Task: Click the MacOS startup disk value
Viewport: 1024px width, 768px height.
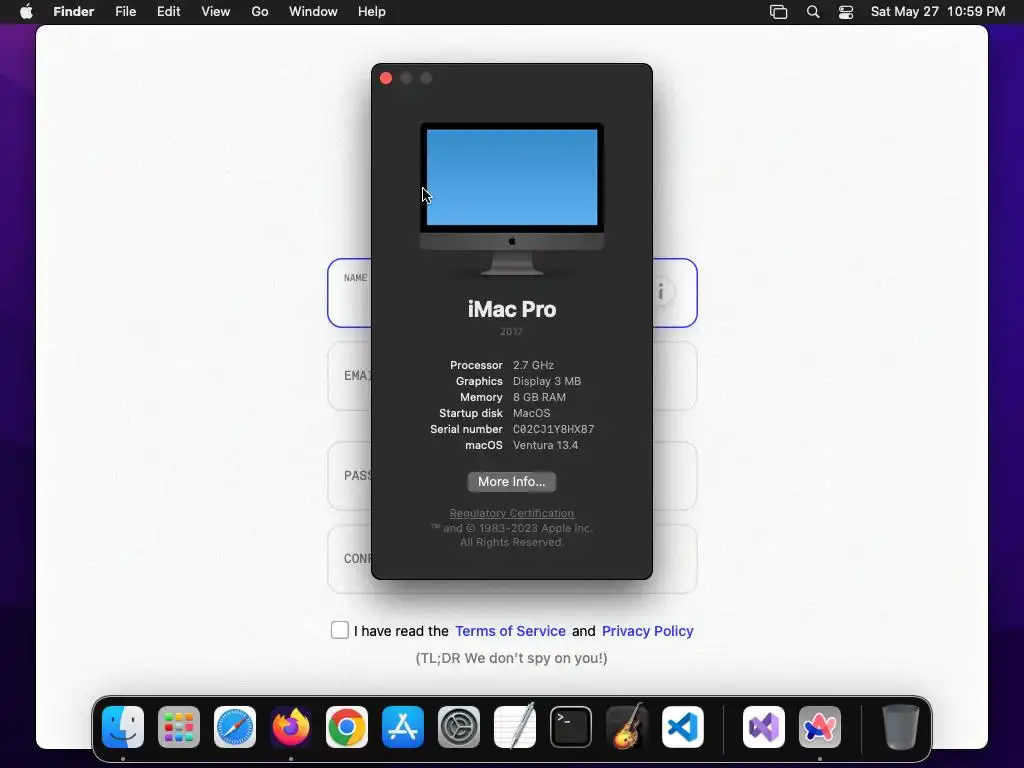Action: click(532, 413)
